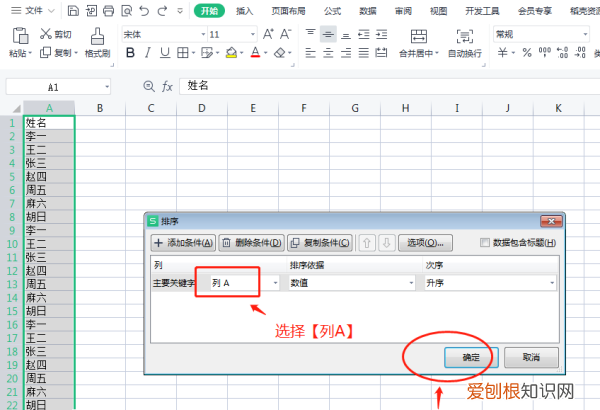Switch to the 页面布局 ribbon tab
Screen dimensions: 600x410
click(x=289, y=11)
